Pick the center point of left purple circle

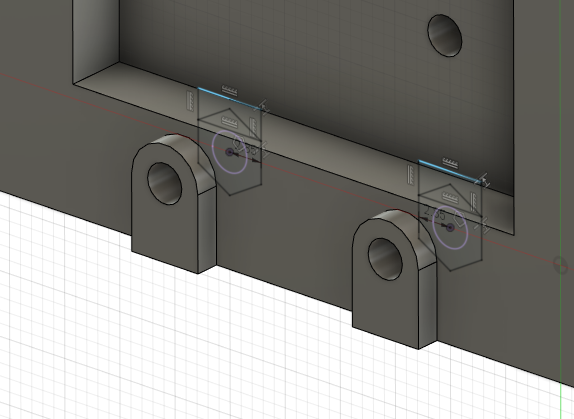(230, 152)
